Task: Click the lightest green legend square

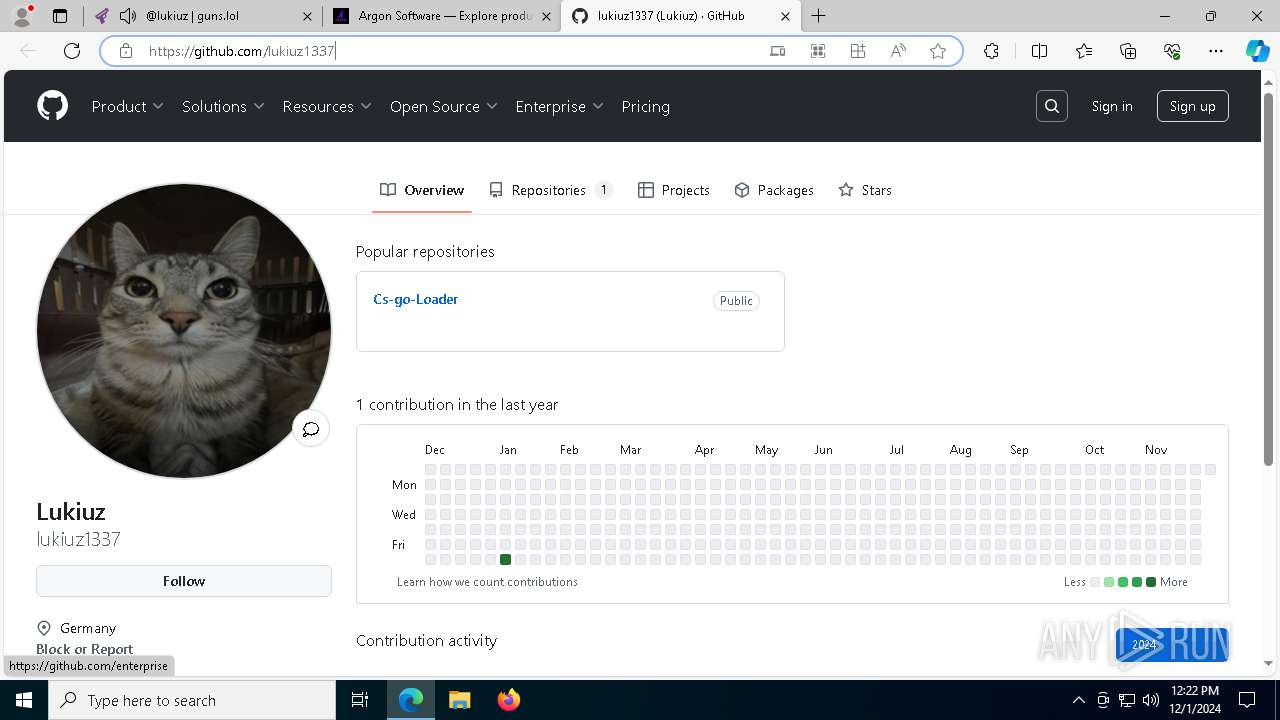Action: (1109, 582)
